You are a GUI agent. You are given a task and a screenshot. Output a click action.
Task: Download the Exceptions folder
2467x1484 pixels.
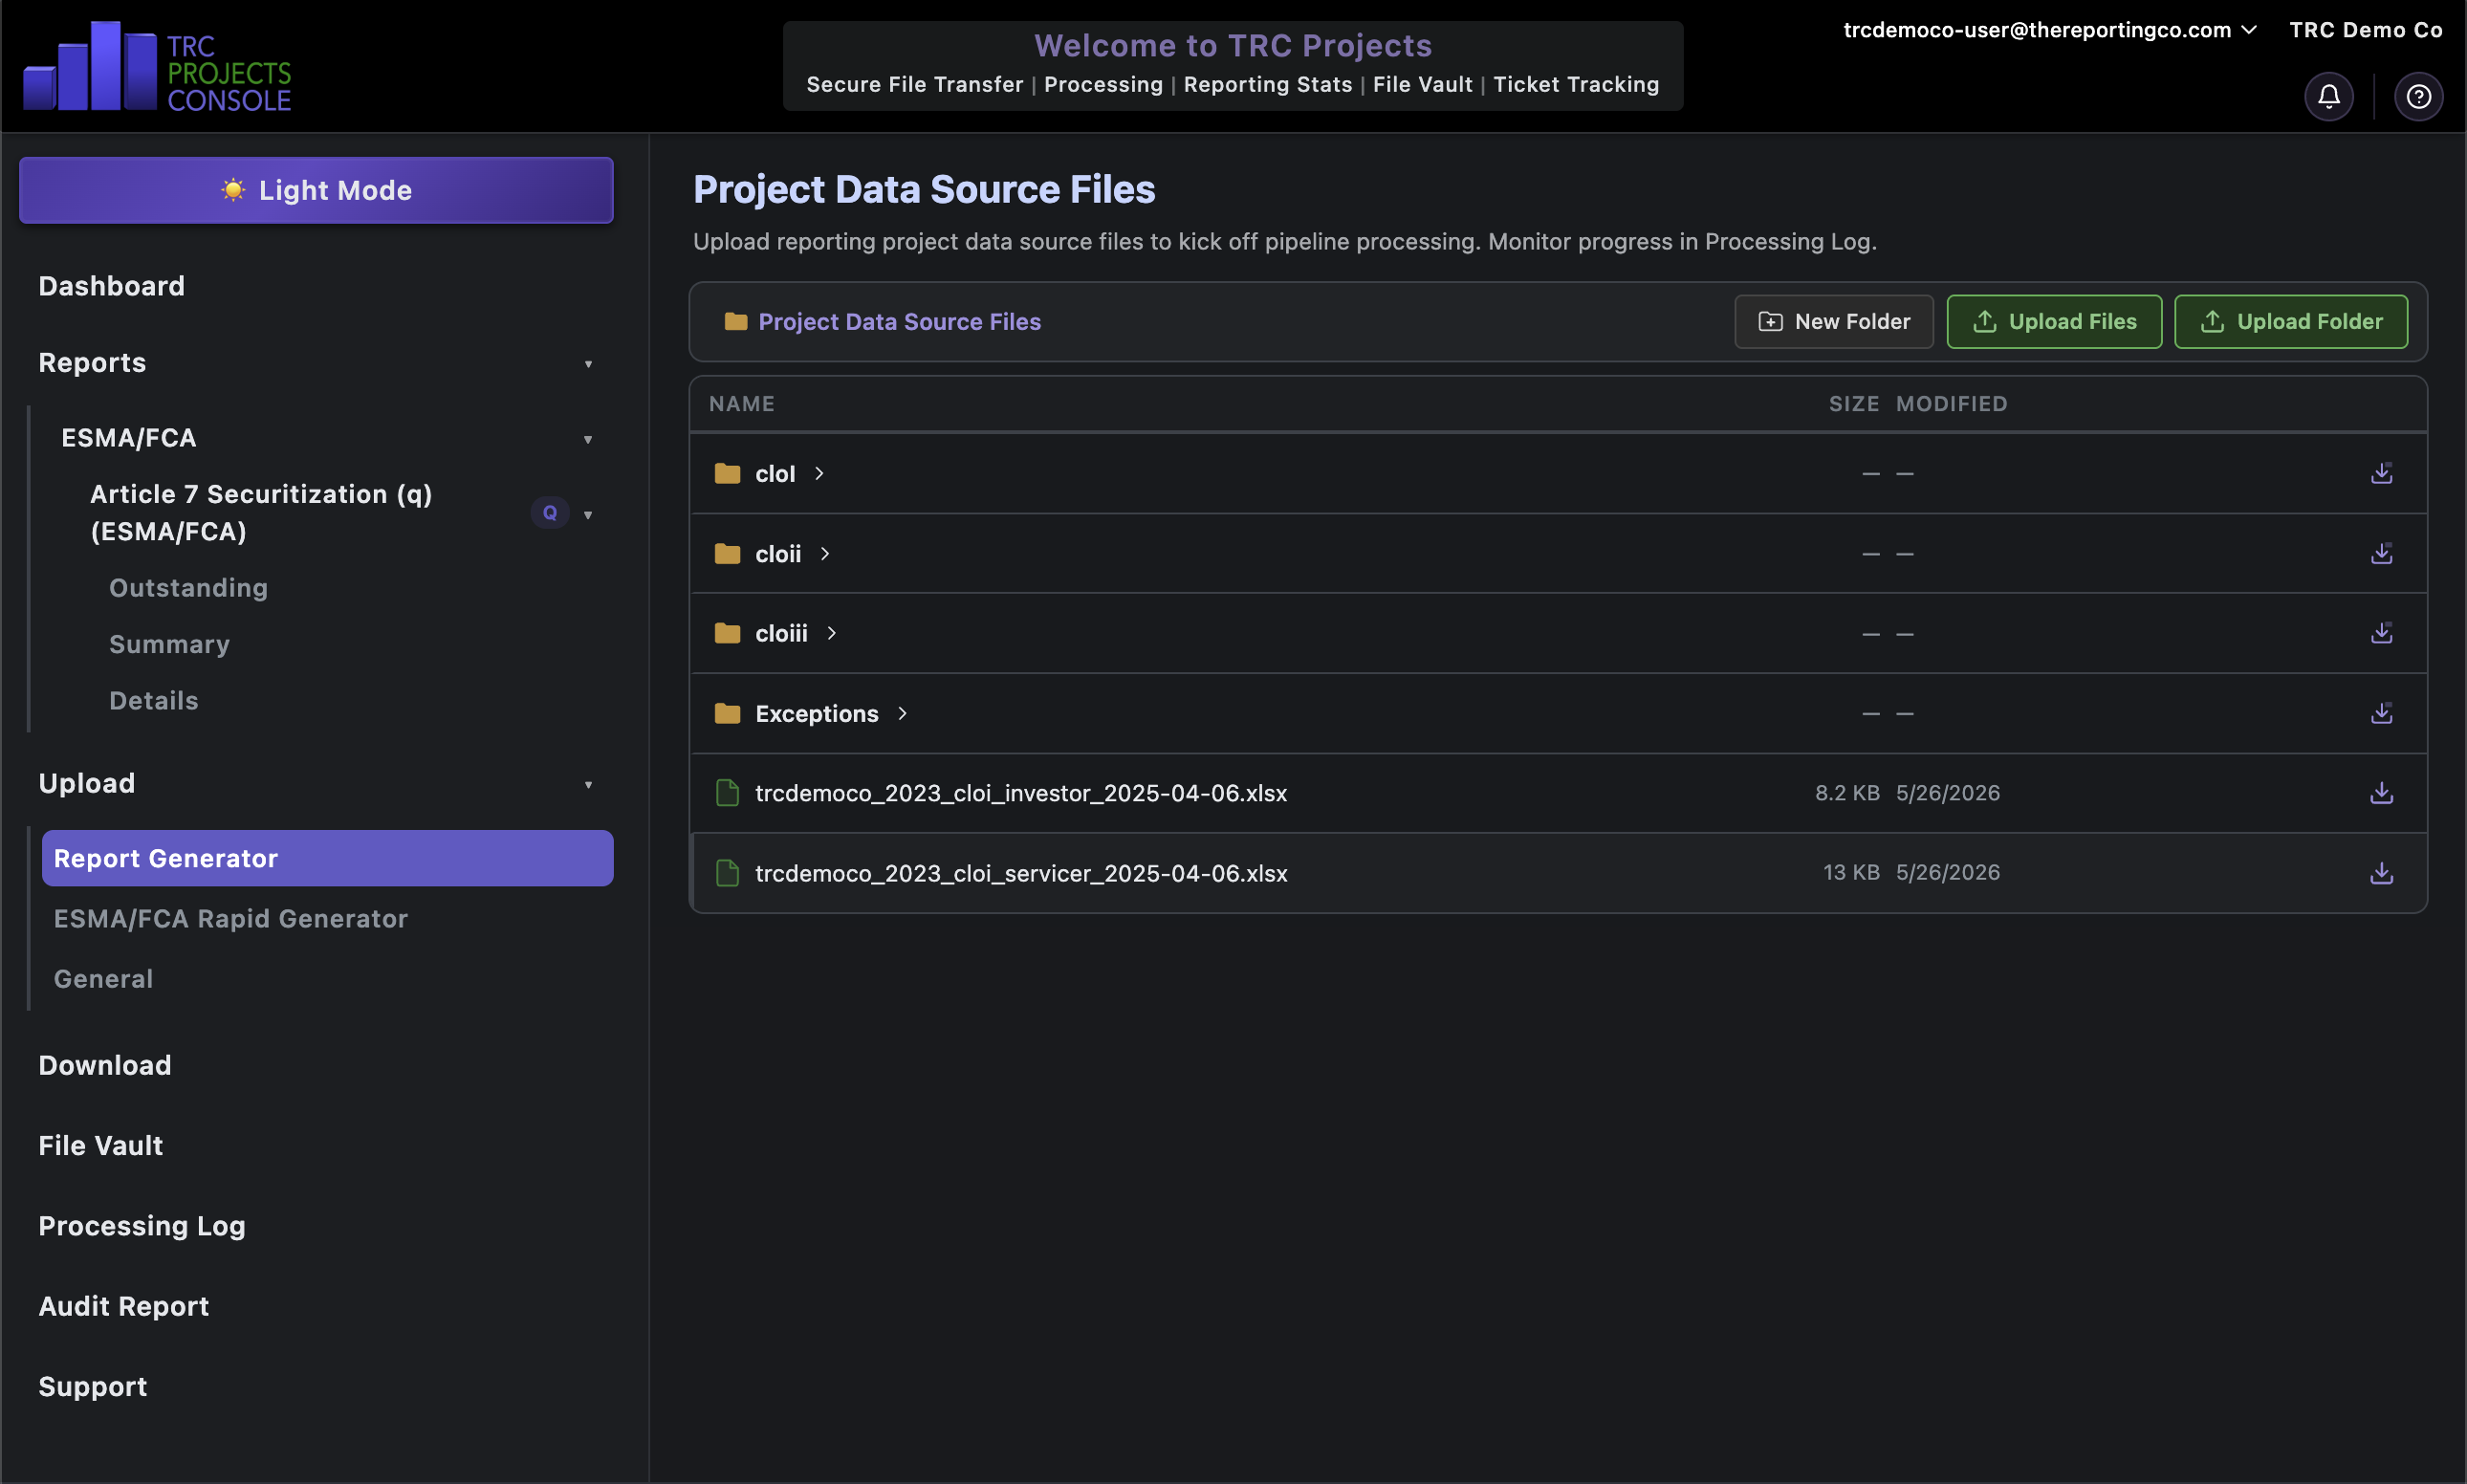[x=2381, y=713]
